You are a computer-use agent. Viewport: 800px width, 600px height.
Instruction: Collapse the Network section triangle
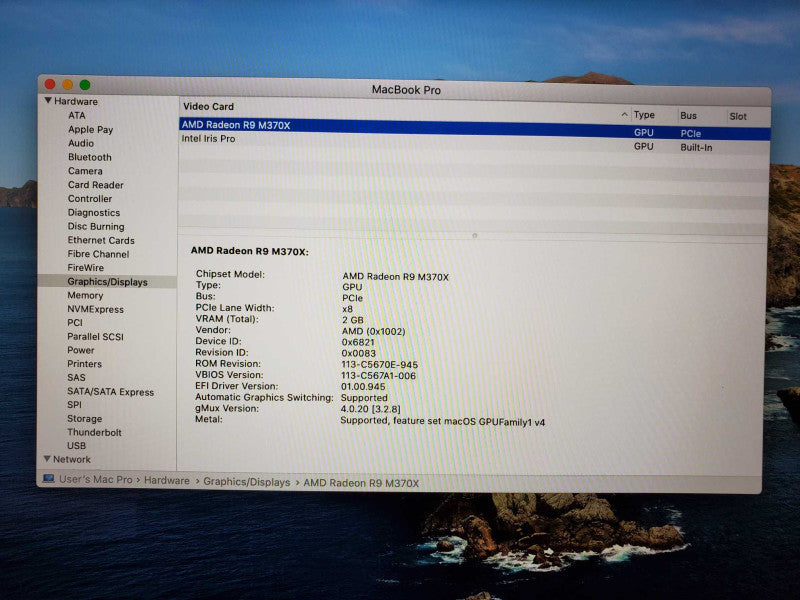click(x=47, y=459)
